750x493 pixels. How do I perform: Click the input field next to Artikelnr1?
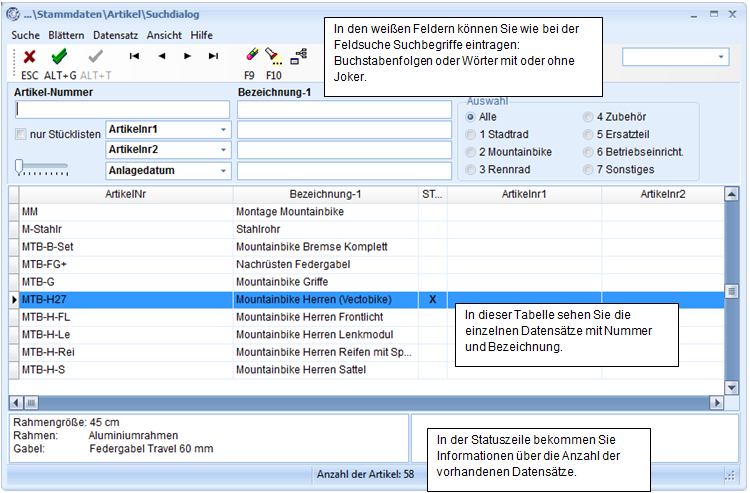click(x=344, y=130)
